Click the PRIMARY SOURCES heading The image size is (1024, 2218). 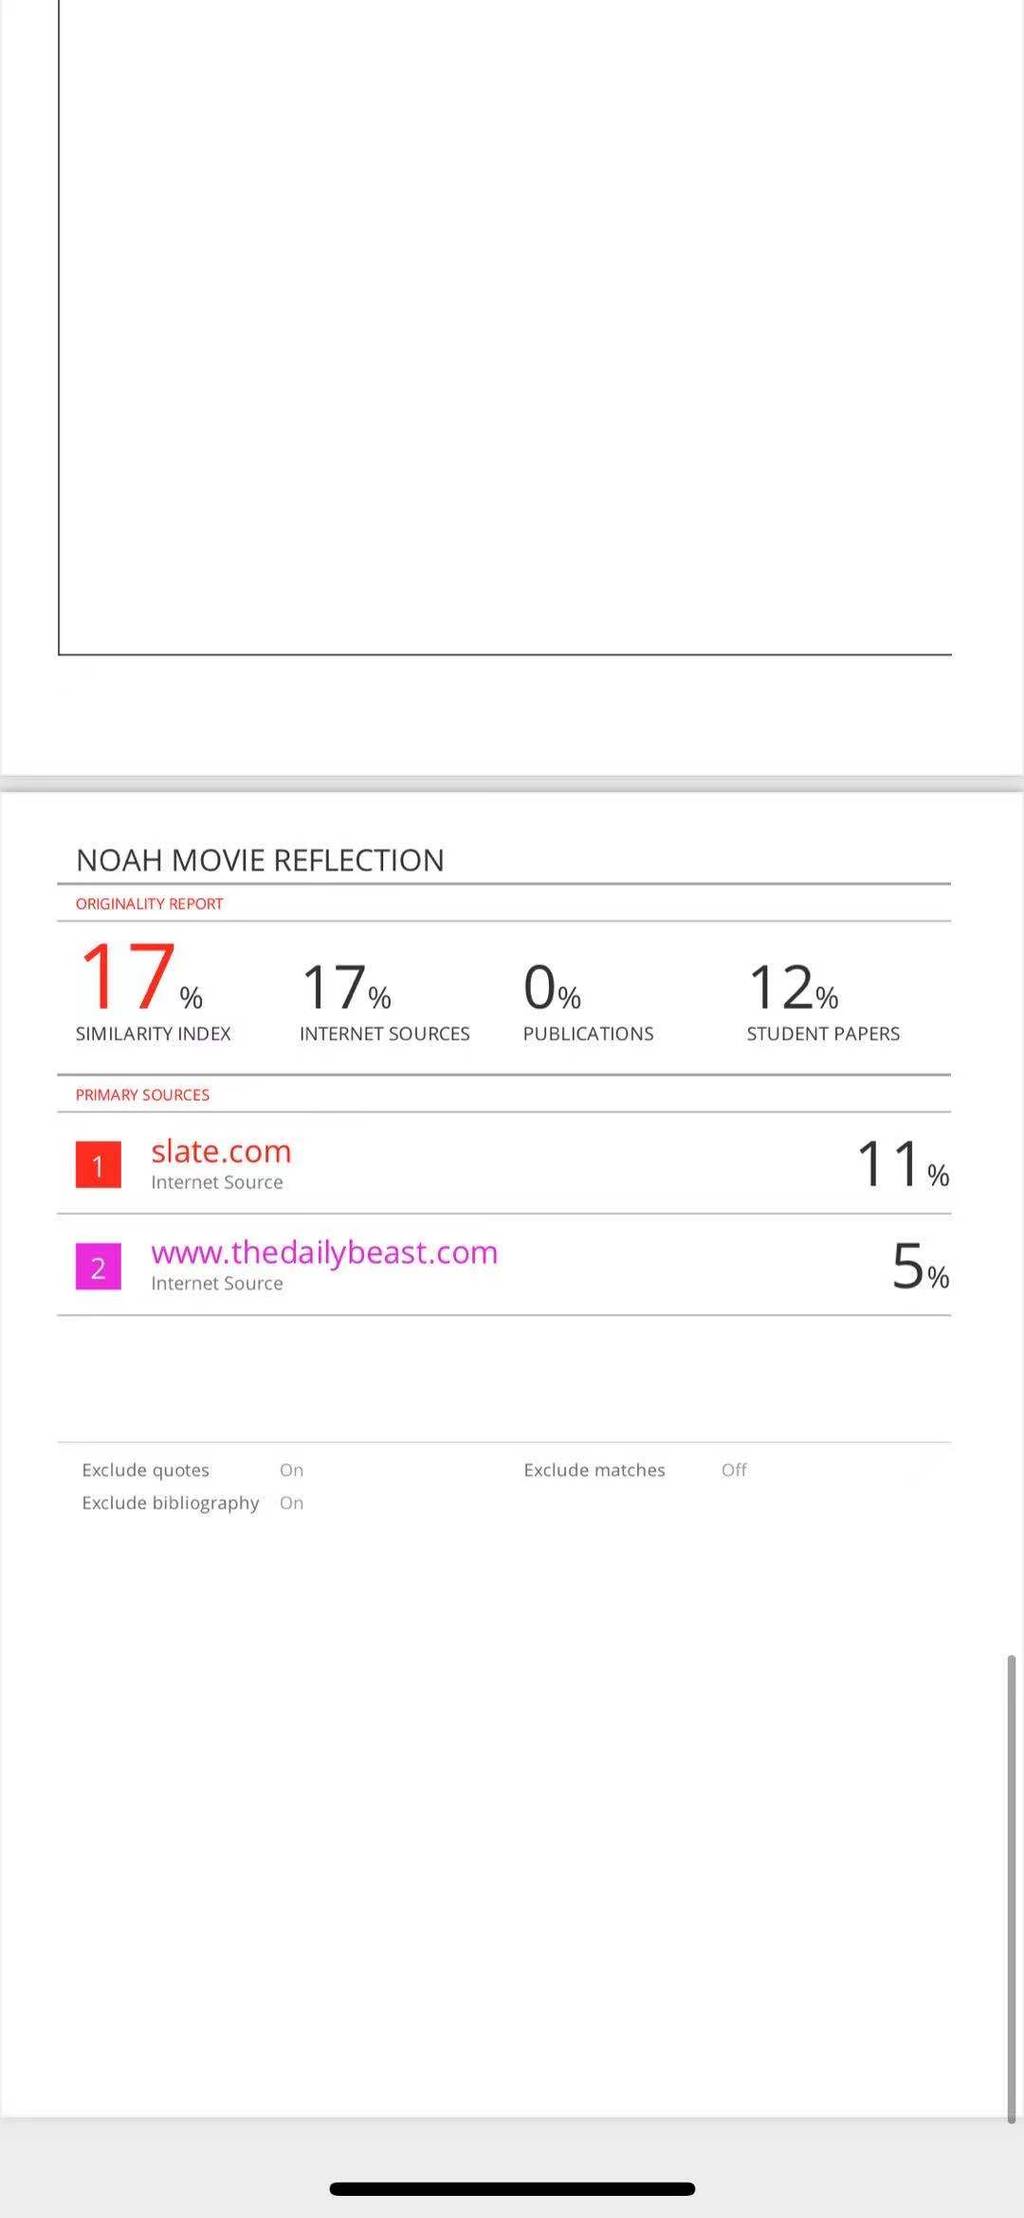pos(142,1095)
